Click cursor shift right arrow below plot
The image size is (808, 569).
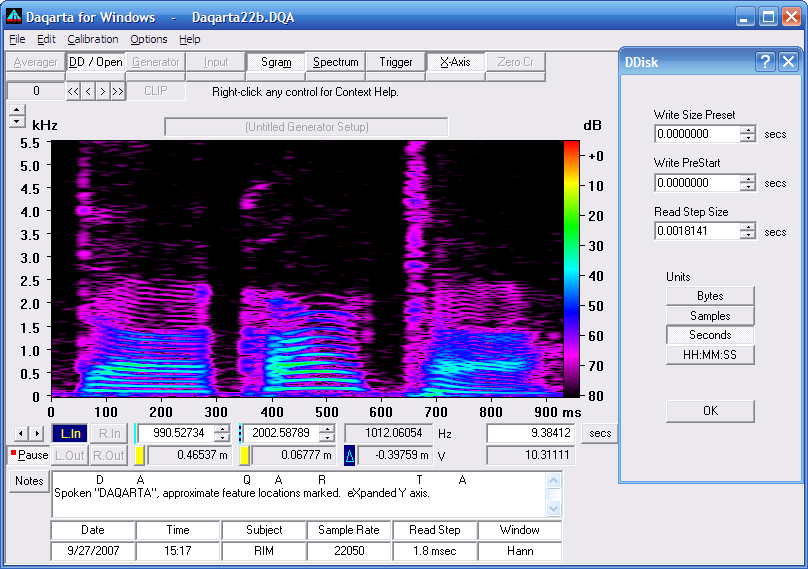click(x=37, y=433)
